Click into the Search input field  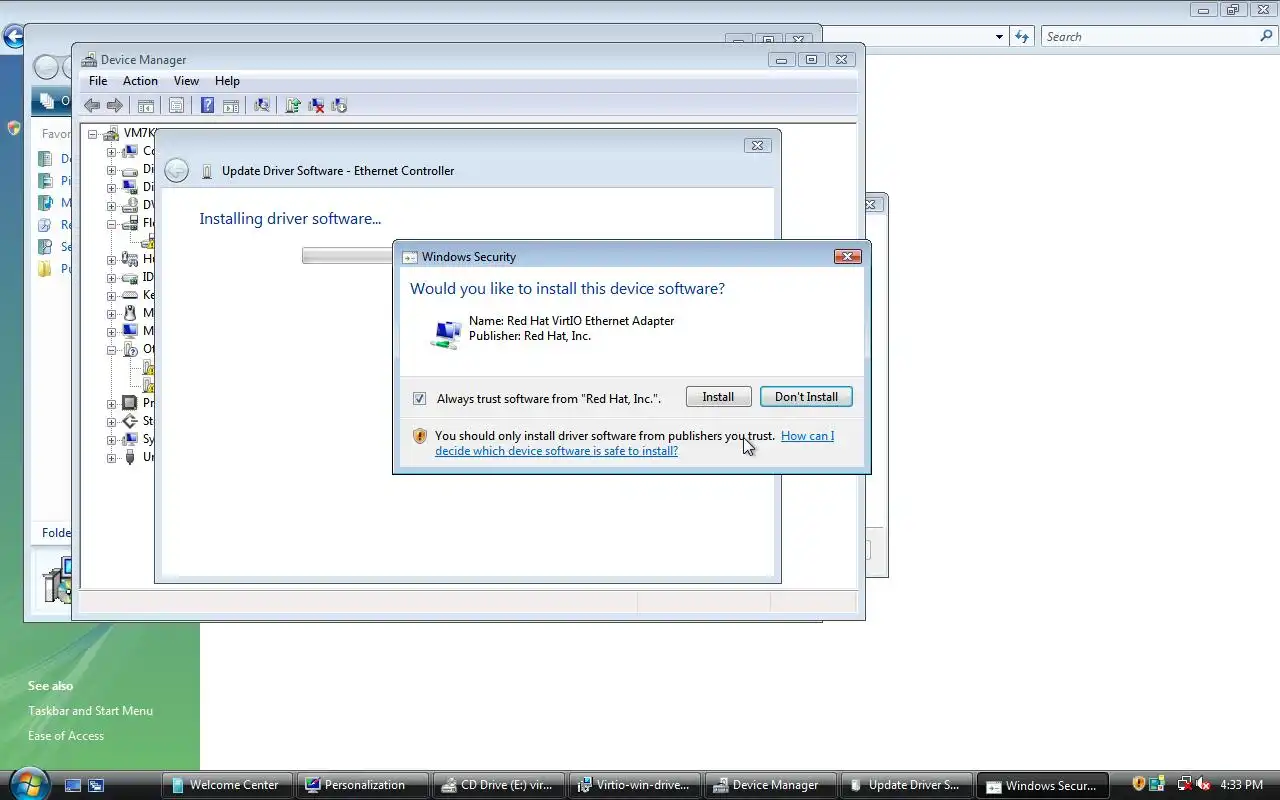(x=1150, y=37)
